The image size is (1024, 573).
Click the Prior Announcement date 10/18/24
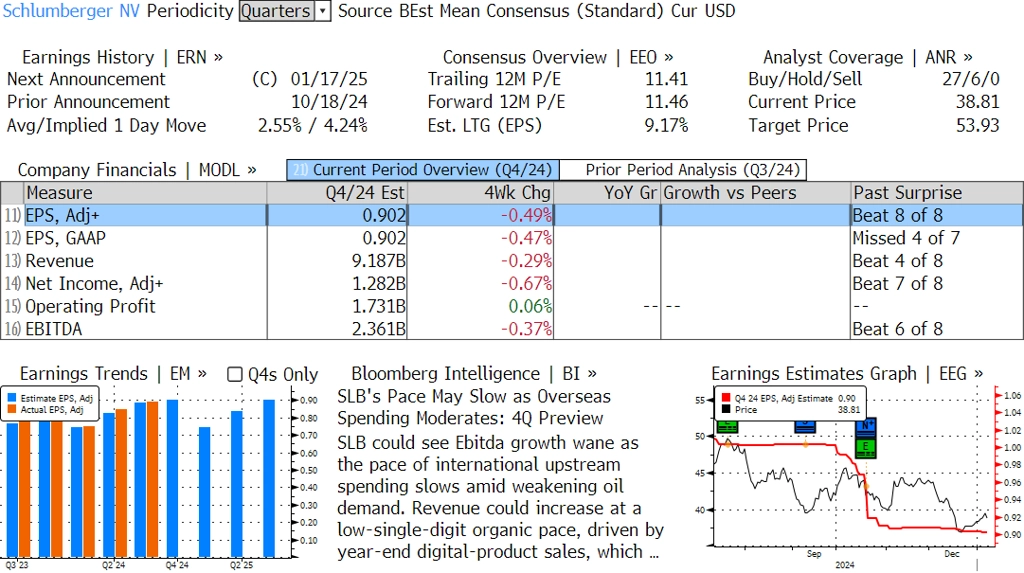coord(329,103)
